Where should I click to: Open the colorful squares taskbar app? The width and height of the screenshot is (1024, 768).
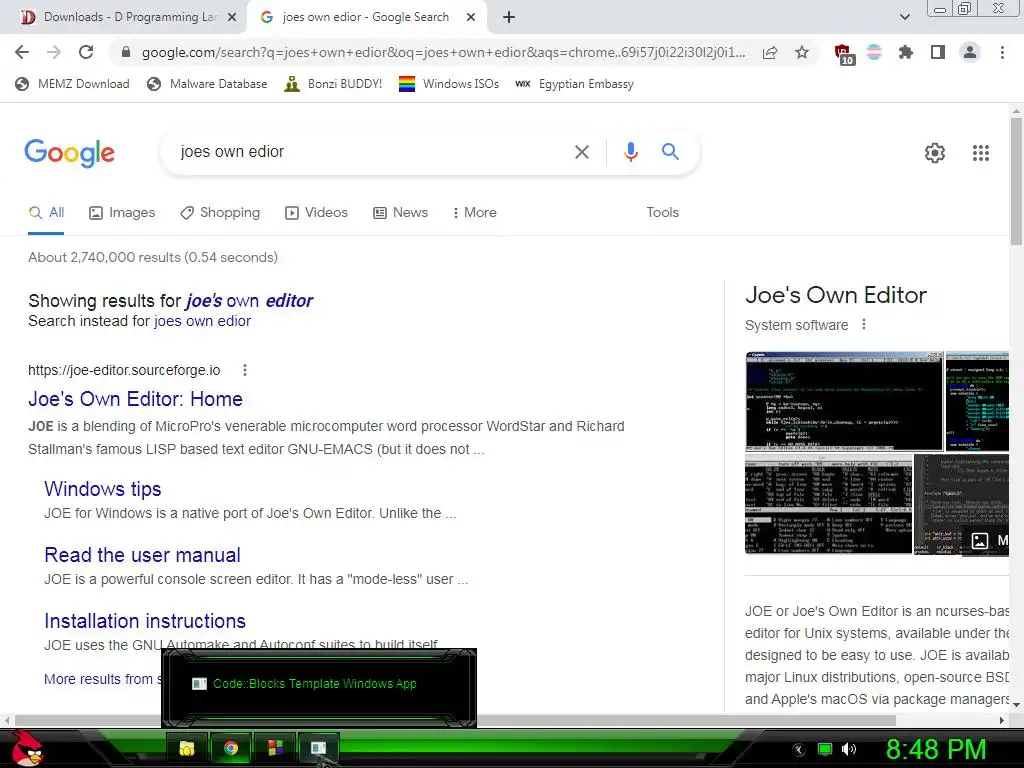(x=275, y=748)
